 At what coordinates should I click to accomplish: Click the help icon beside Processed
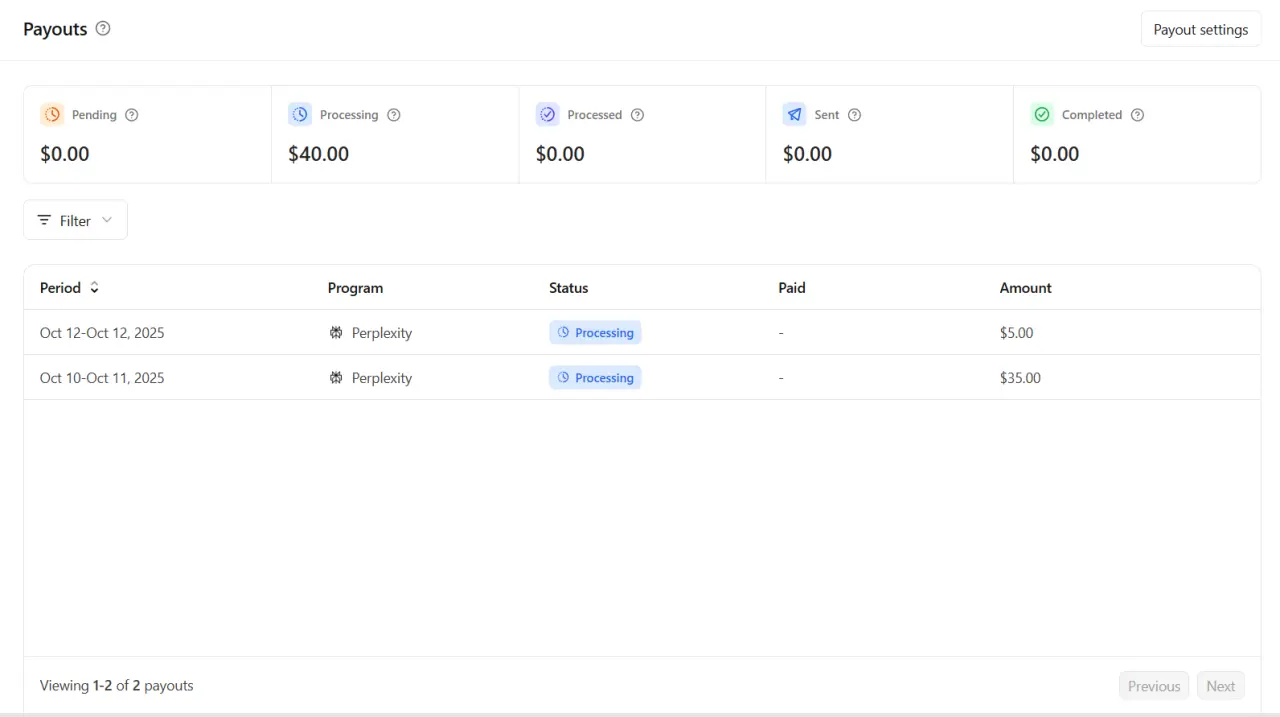637,115
